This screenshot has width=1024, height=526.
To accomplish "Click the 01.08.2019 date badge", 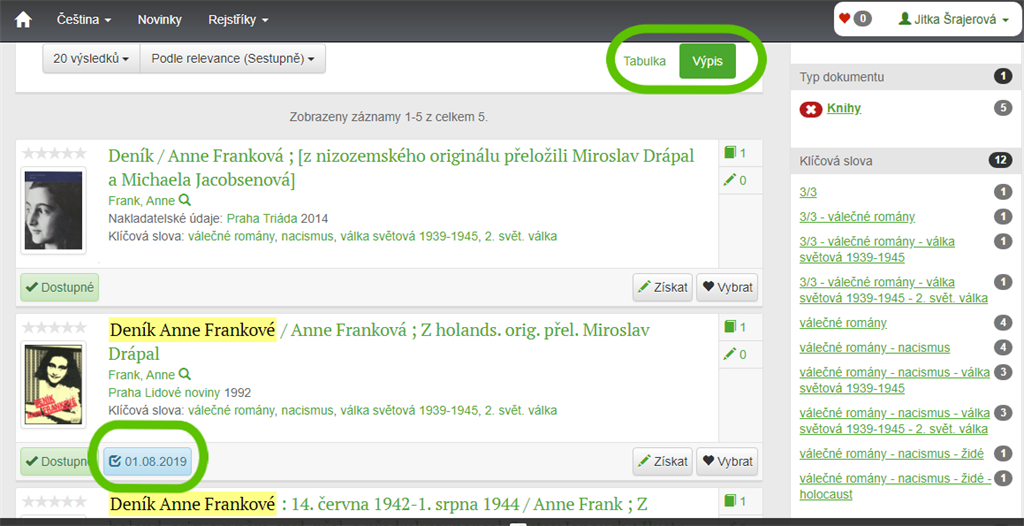I will (147, 461).
